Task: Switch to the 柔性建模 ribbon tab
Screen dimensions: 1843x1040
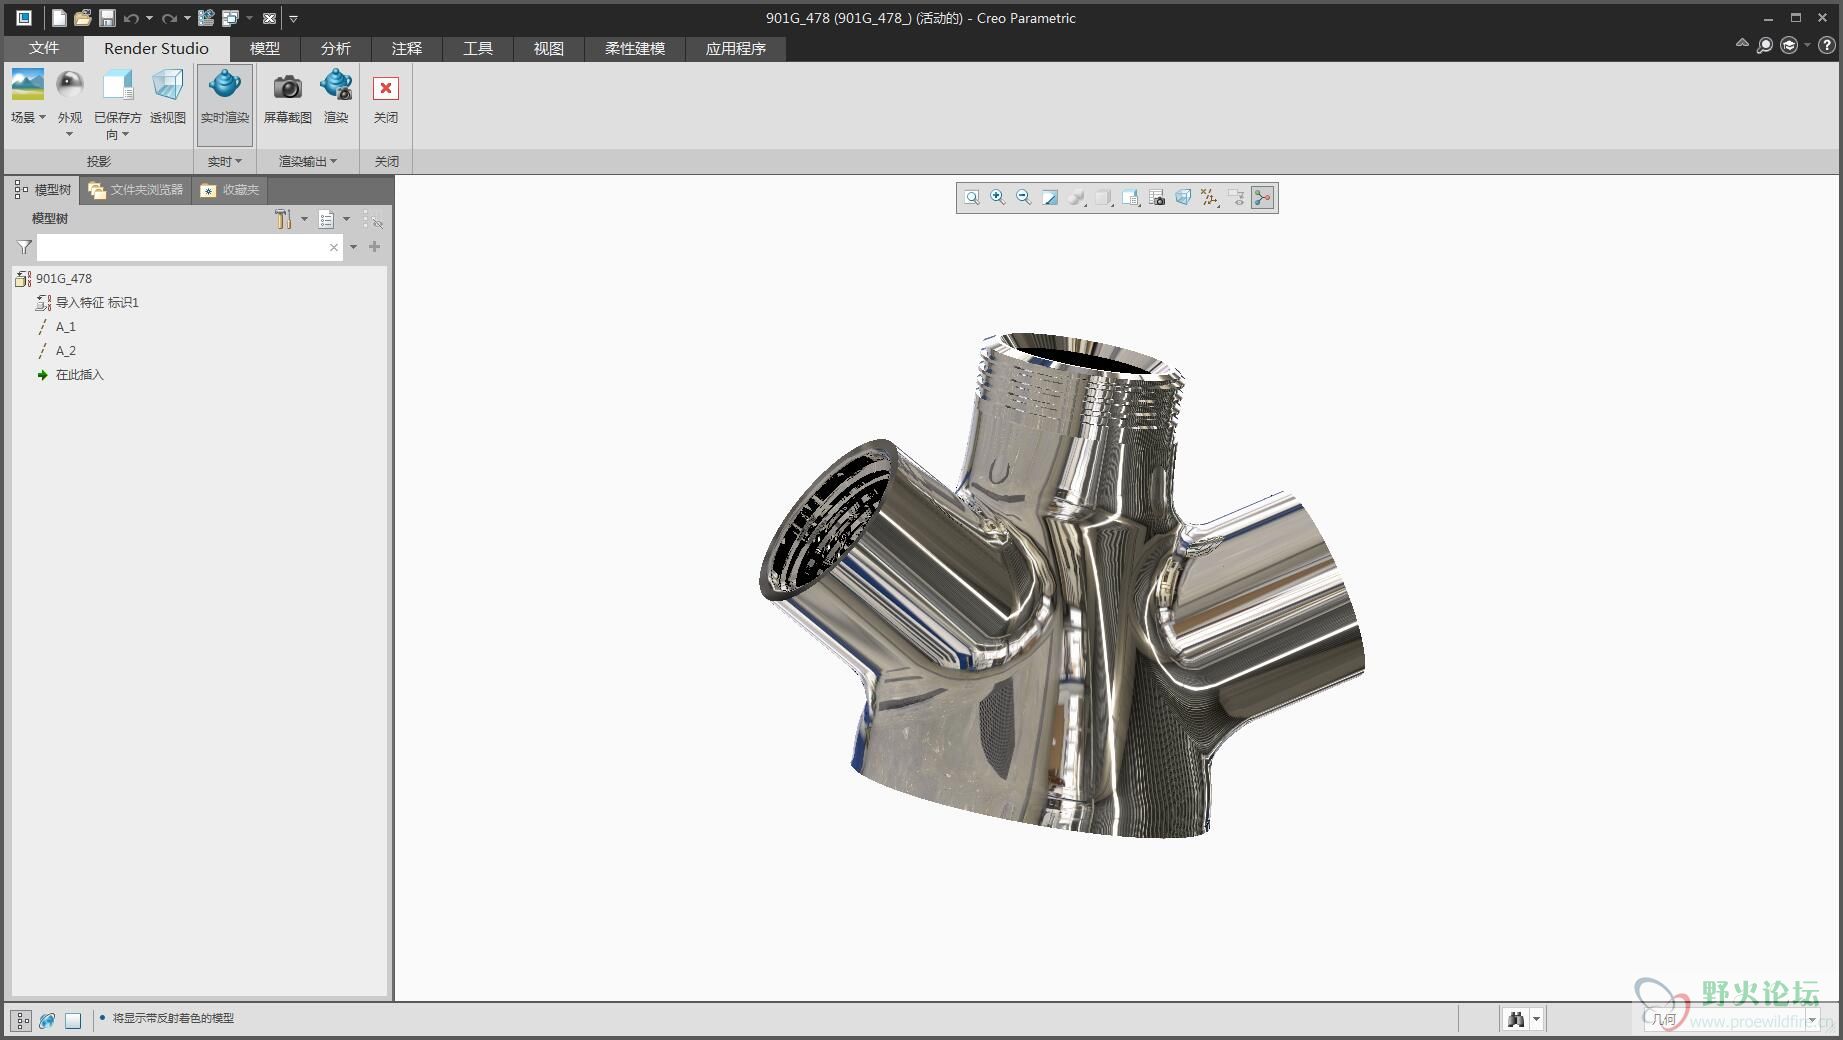Action: [635, 48]
